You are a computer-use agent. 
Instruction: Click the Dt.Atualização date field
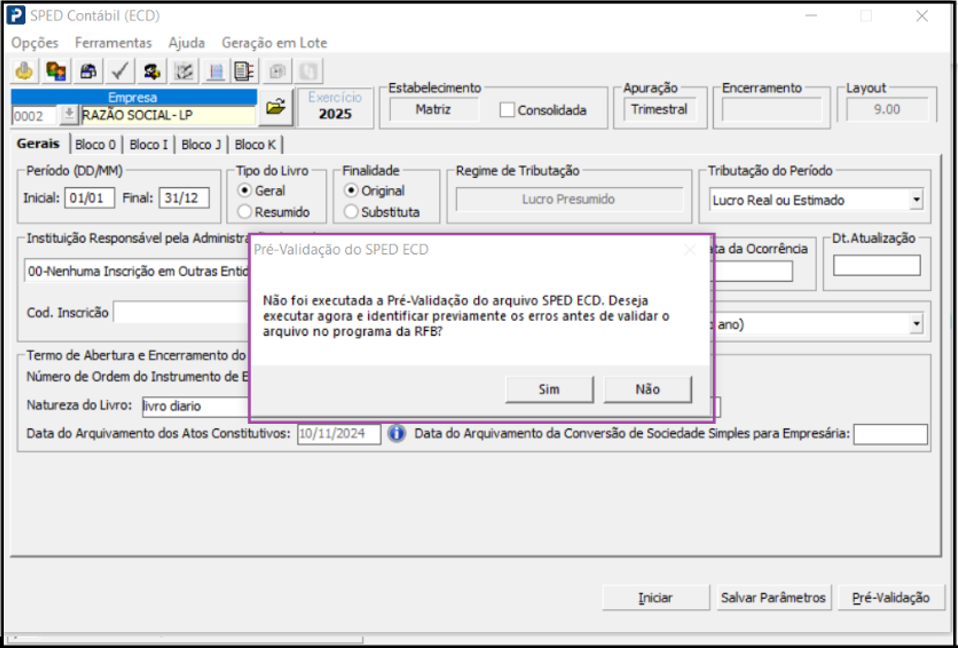pyautogui.click(x=877, y=266)
